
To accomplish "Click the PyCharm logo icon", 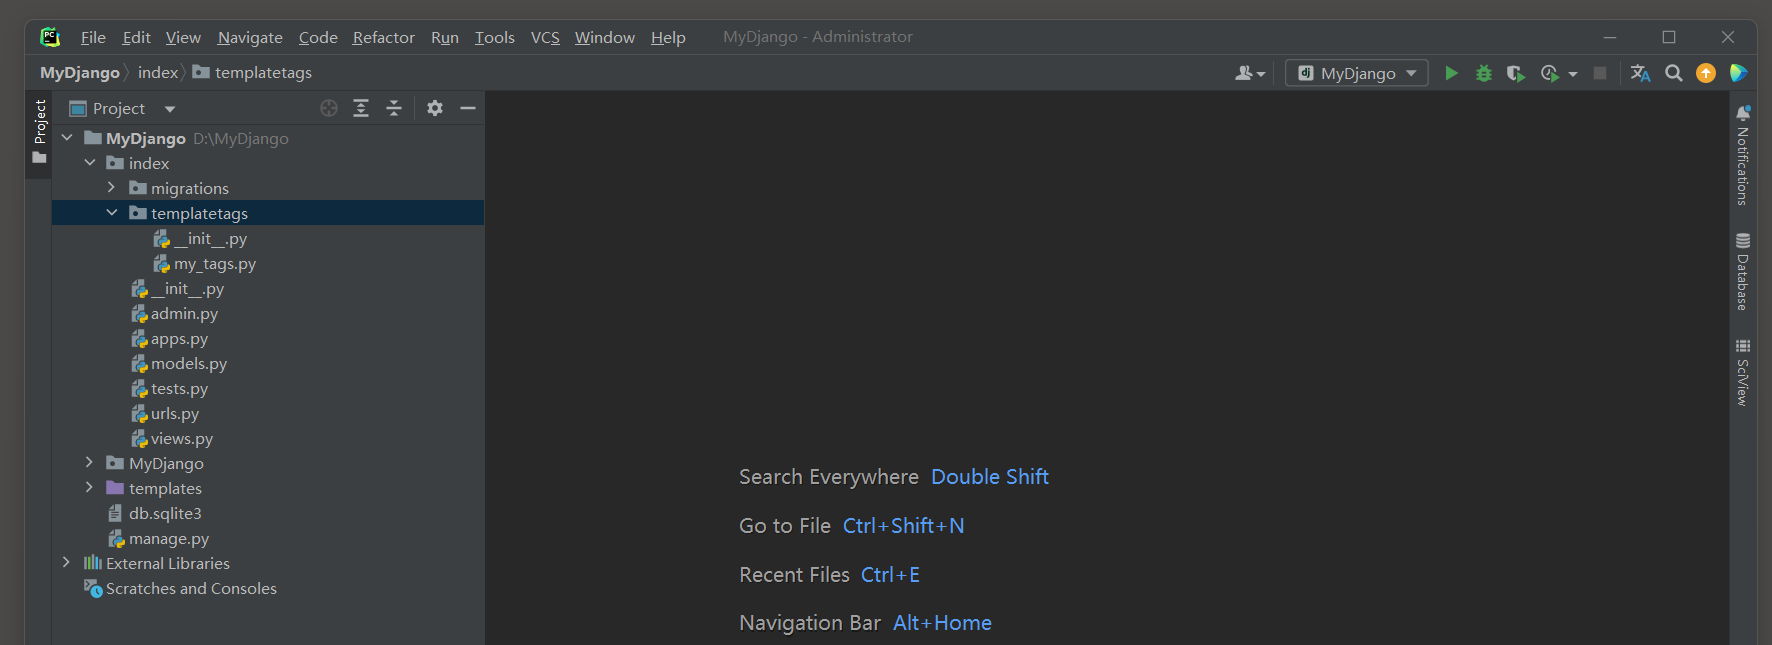I will pos(50,37).
